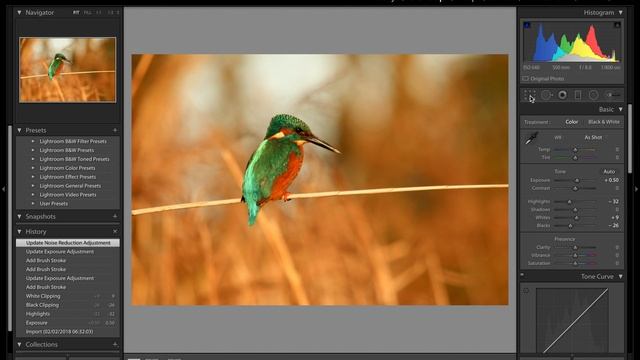Screen dimensions: 640x360
Task: Click the Auto tone button
Action: pyautogui.click(x=609, y=171)
